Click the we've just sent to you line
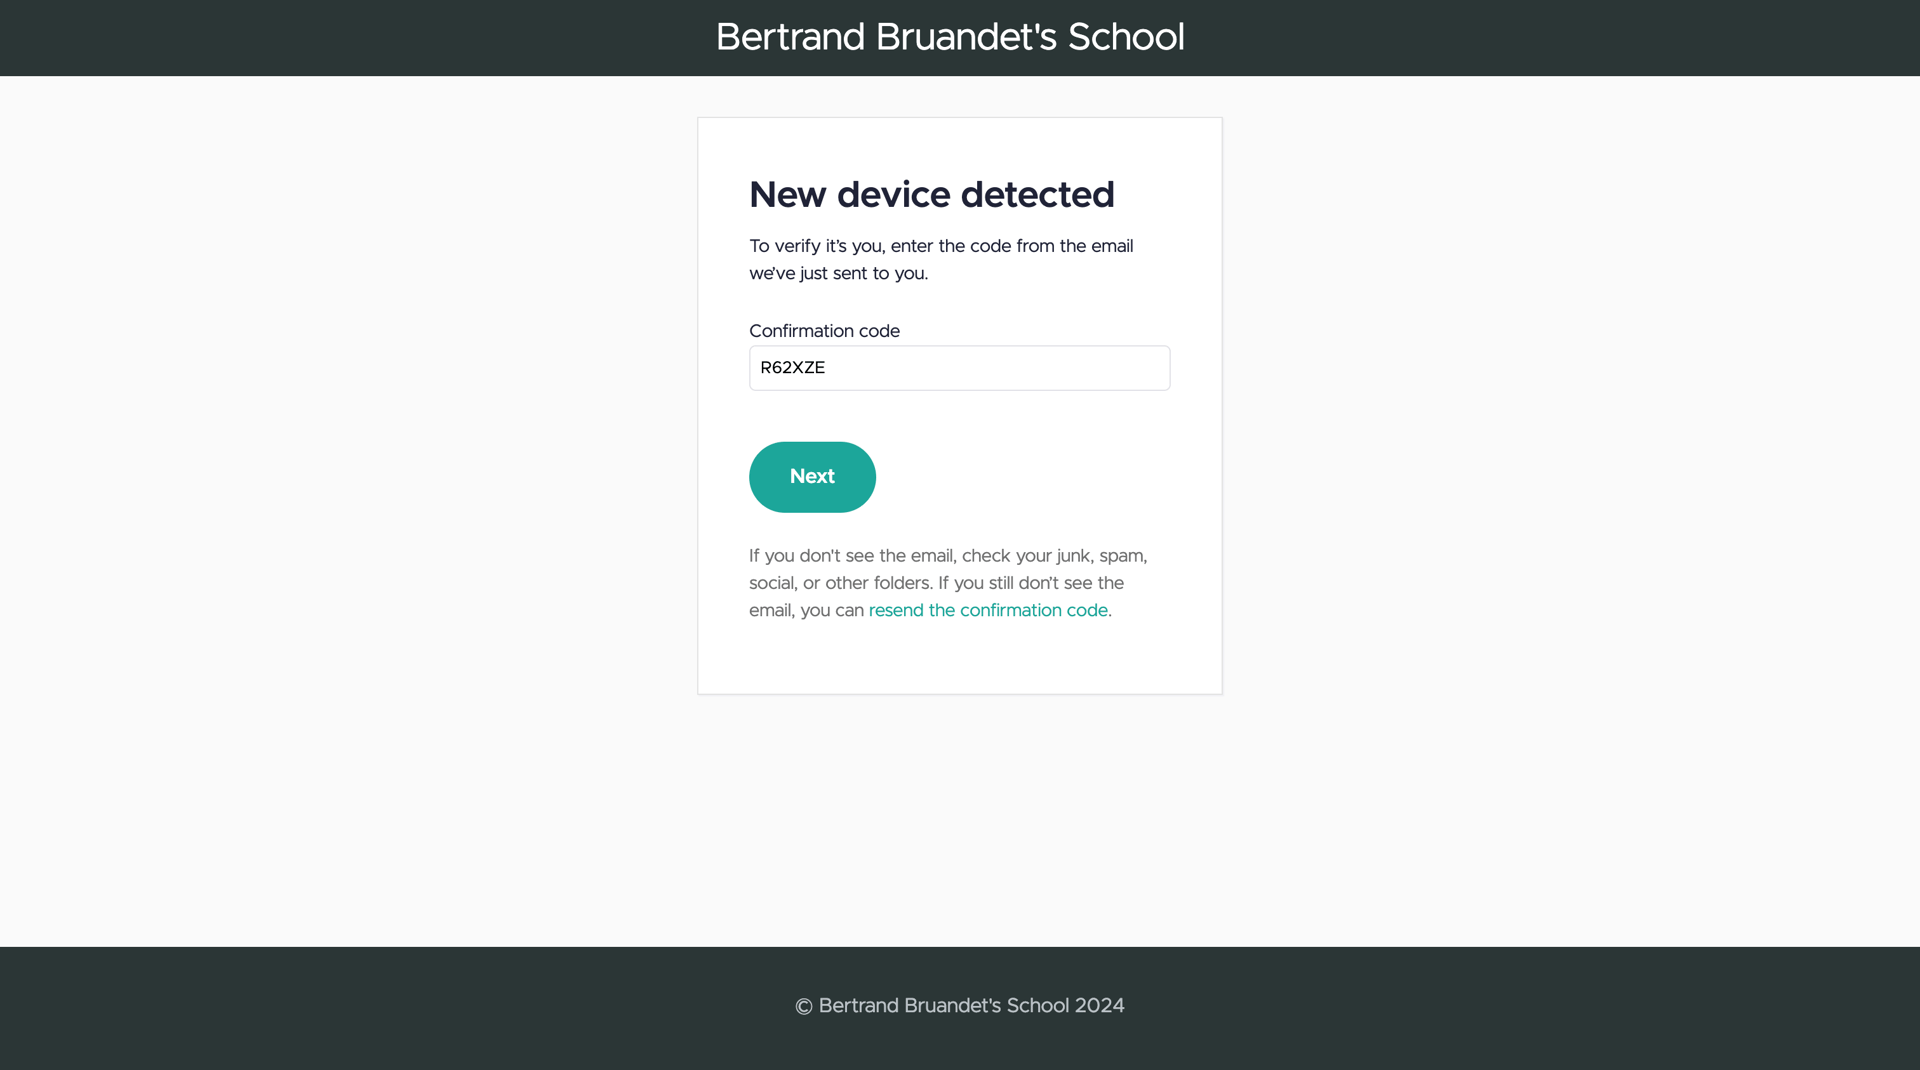 coord(838,273)
